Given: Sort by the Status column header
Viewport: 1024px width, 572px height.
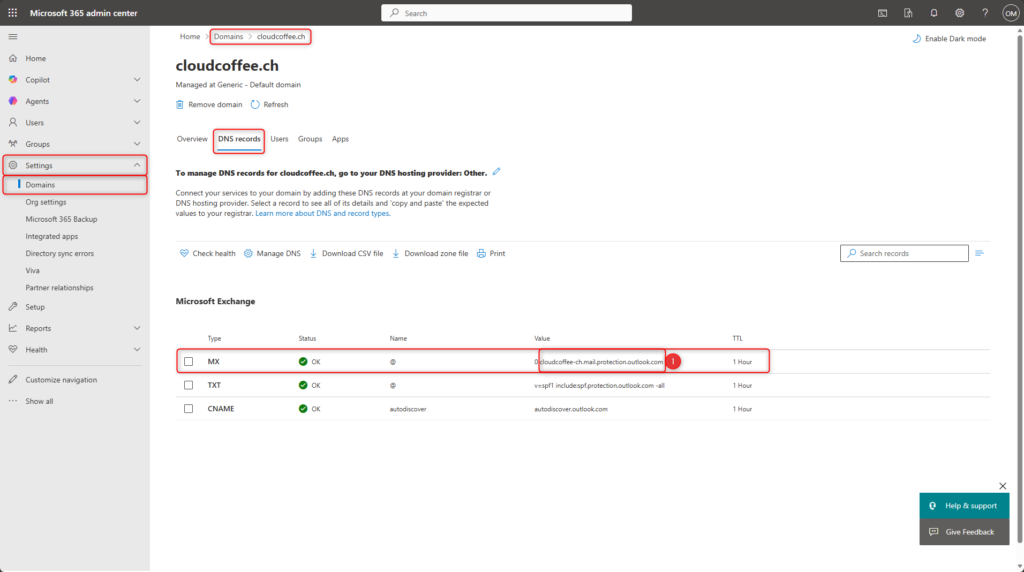Looking at the screenshot, I should pyautogui.click(x=307, y=338).
